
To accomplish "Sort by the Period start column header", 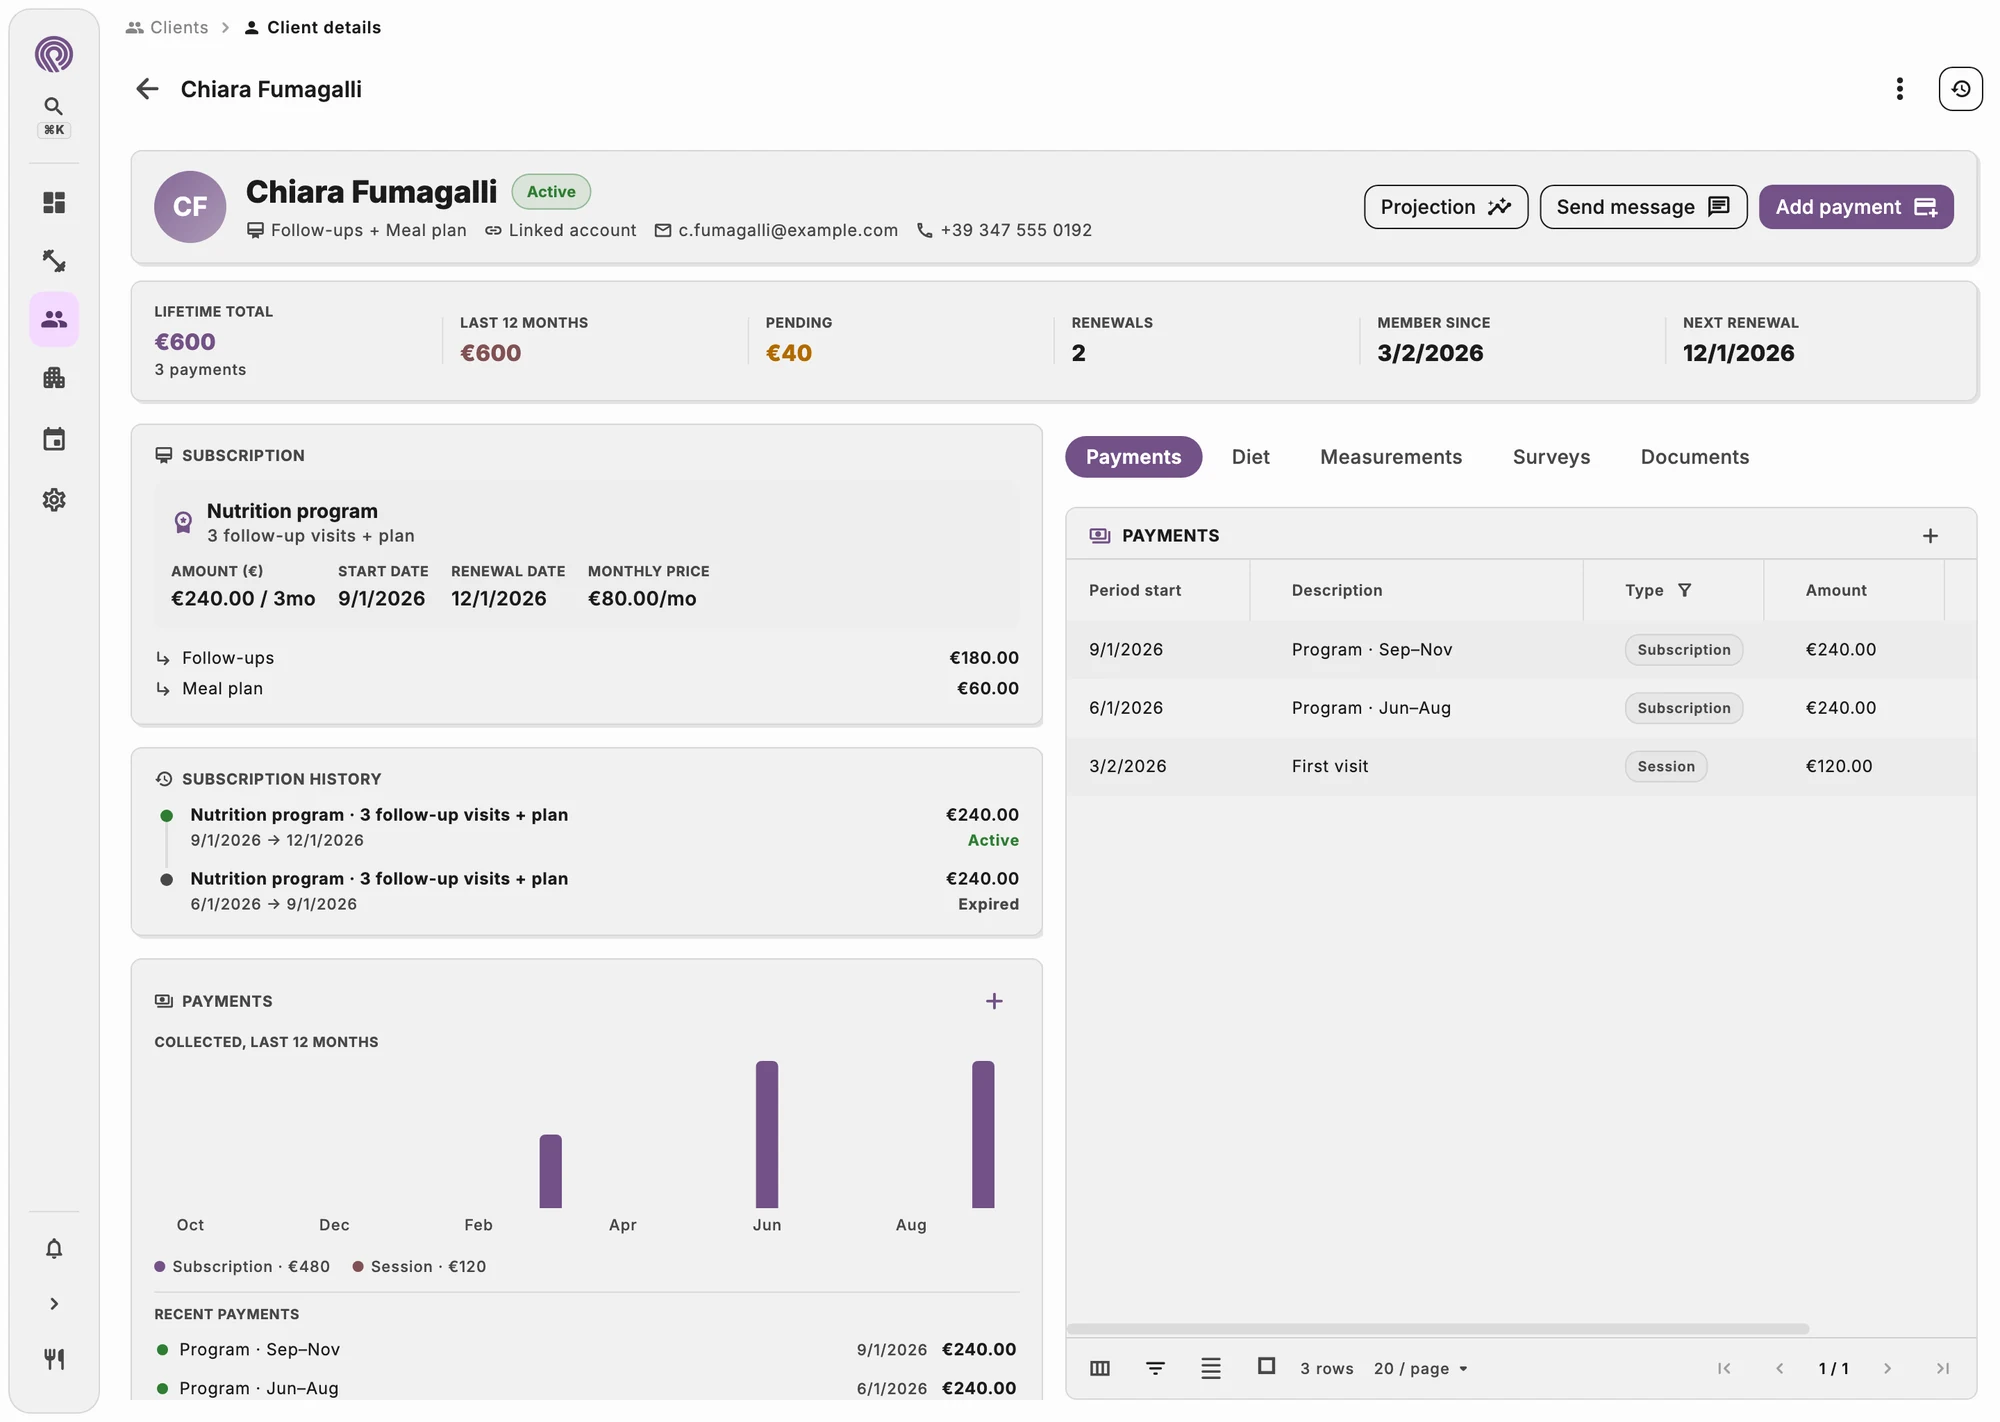I will pyautogui.click(x=1135, y=591).
